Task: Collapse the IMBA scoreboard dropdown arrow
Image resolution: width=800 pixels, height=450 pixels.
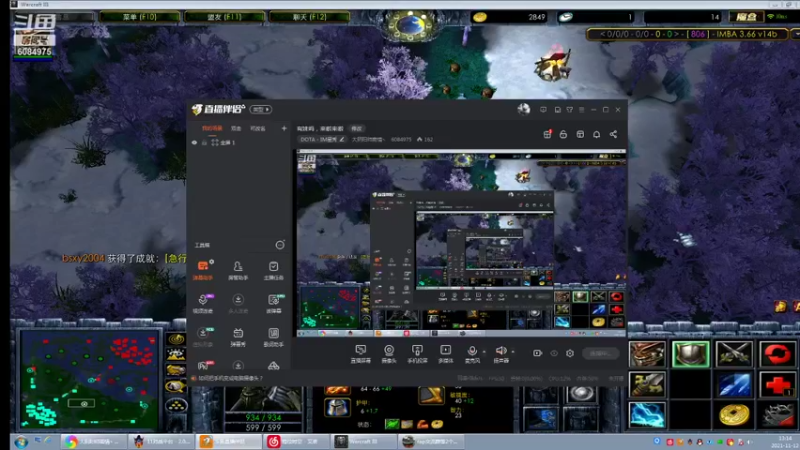Action: 795,34
